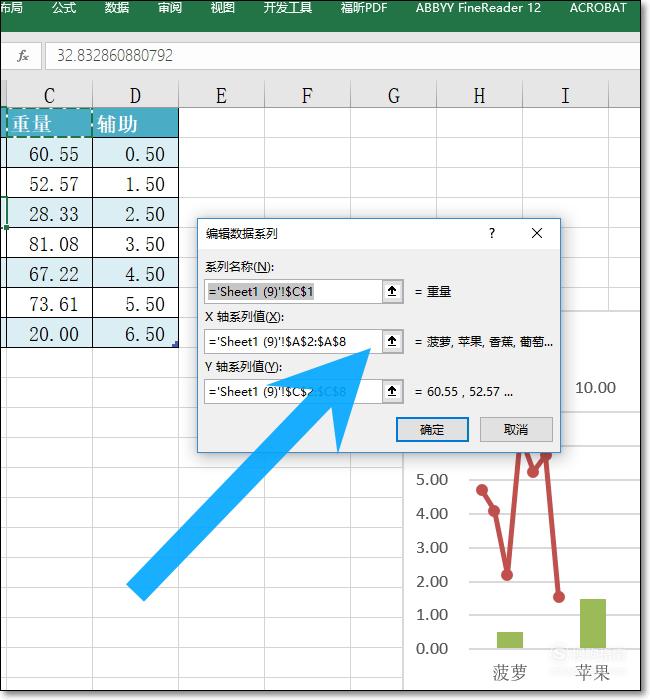Select column D header
Viewport: 650px width, 700px height.
135,95
